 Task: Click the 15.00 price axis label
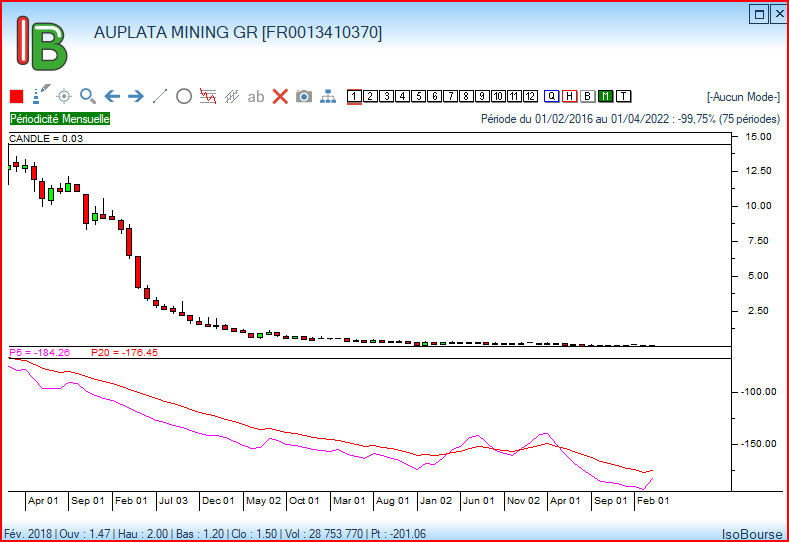[x=758, y=136]
